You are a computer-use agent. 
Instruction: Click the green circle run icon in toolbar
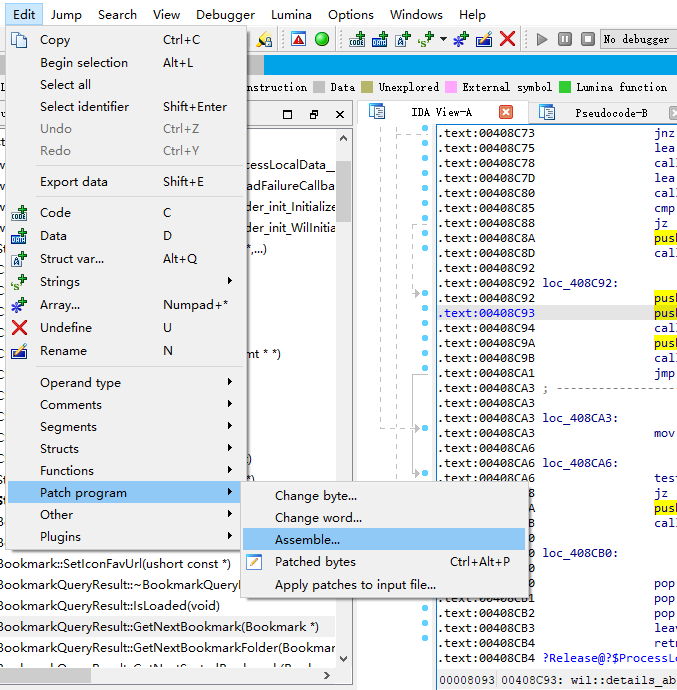click(322, 40)
